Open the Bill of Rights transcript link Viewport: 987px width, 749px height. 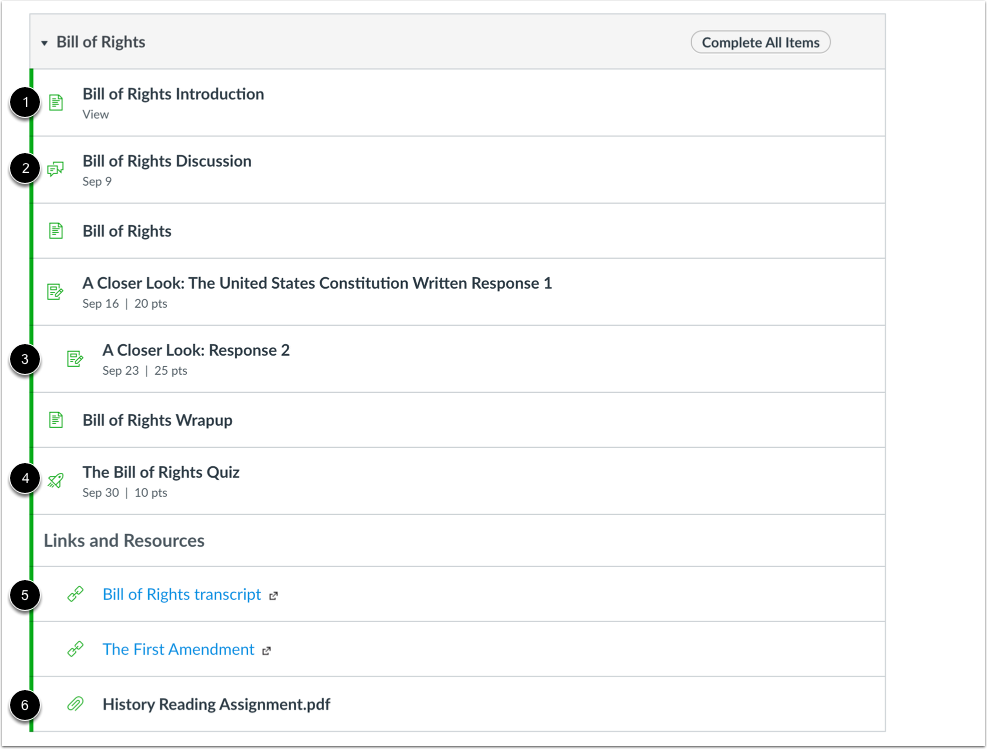(181, 593)
